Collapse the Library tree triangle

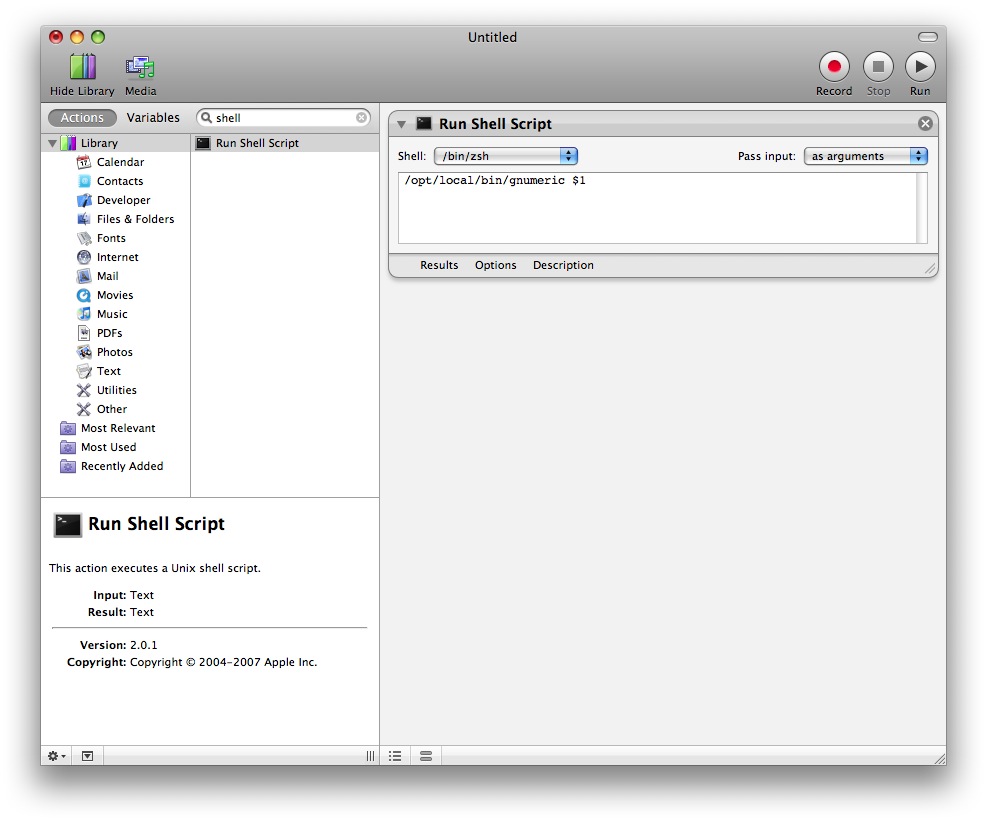click(x=52, y=144)
